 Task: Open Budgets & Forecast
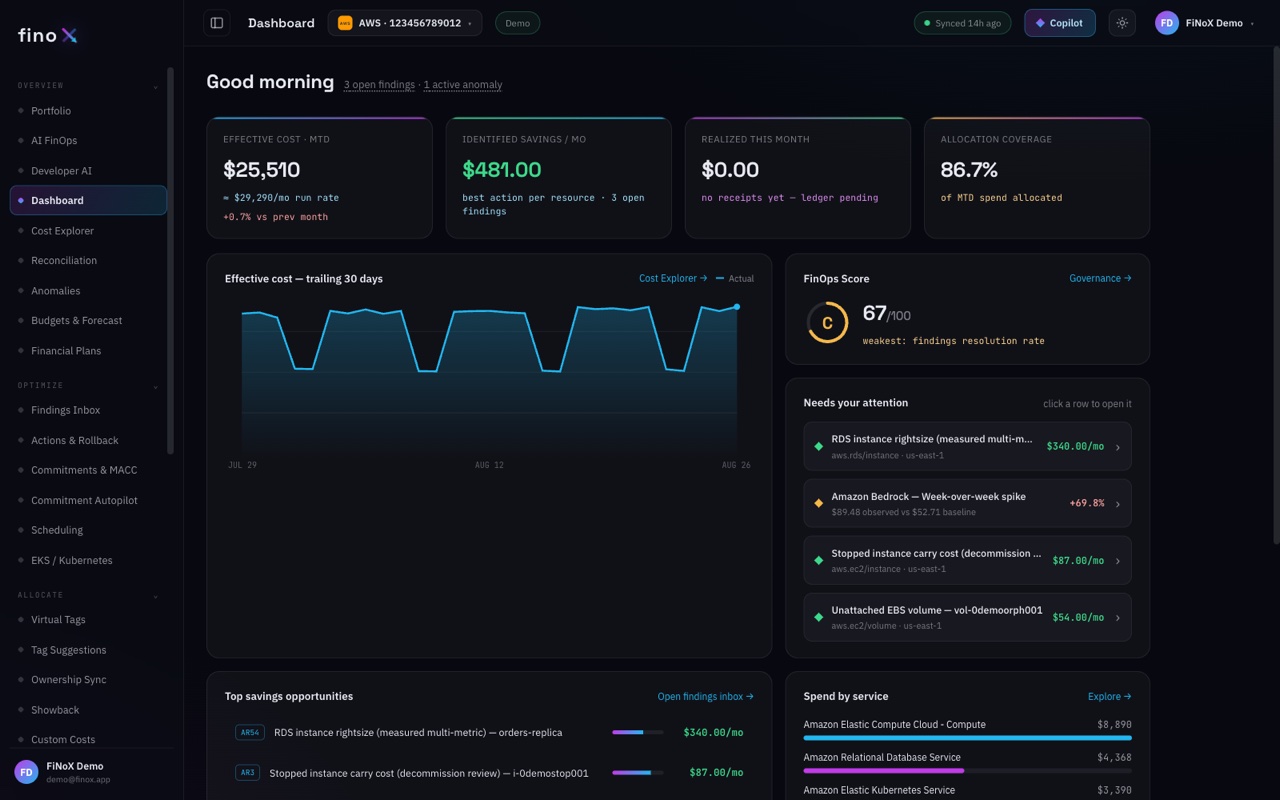[x=88, y=321]
